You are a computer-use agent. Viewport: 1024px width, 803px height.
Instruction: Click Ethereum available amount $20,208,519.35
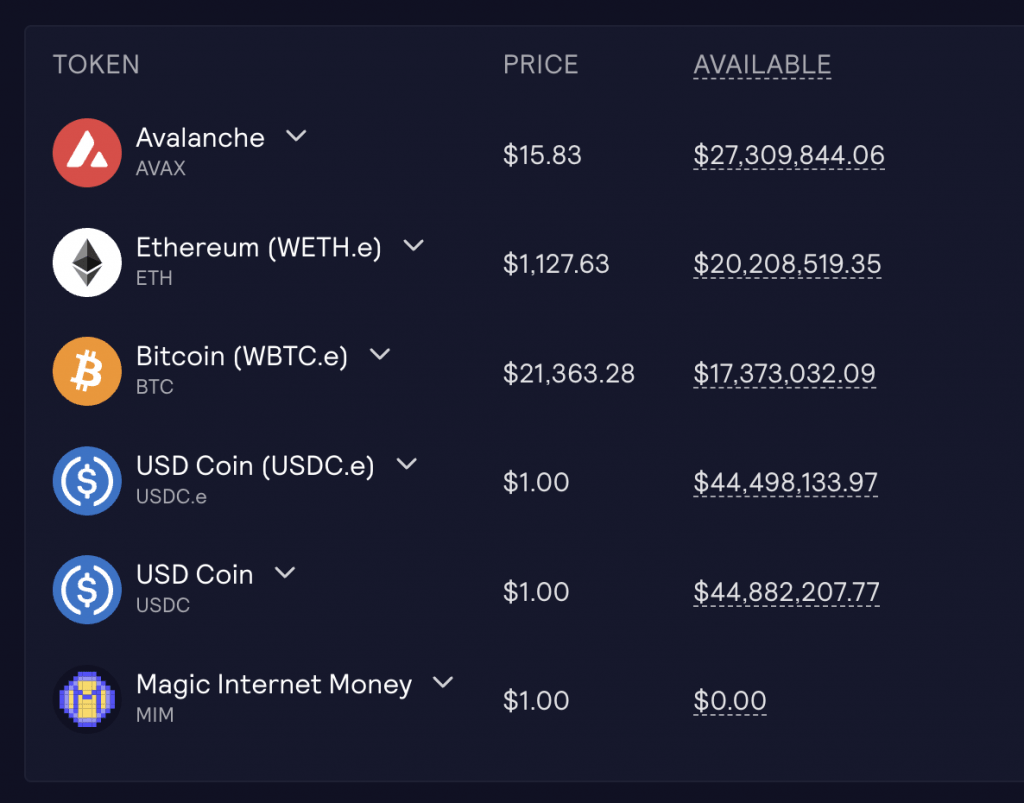(787, 264)
